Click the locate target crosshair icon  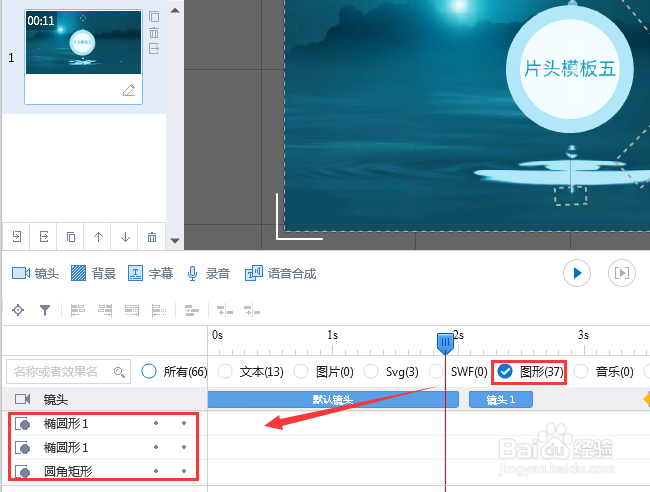click(18, 310)
